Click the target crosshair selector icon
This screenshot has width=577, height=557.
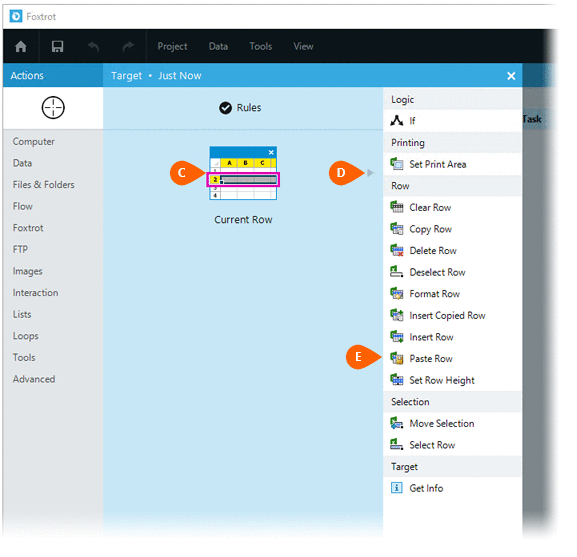pyautogui.click(x=53, y=108)
